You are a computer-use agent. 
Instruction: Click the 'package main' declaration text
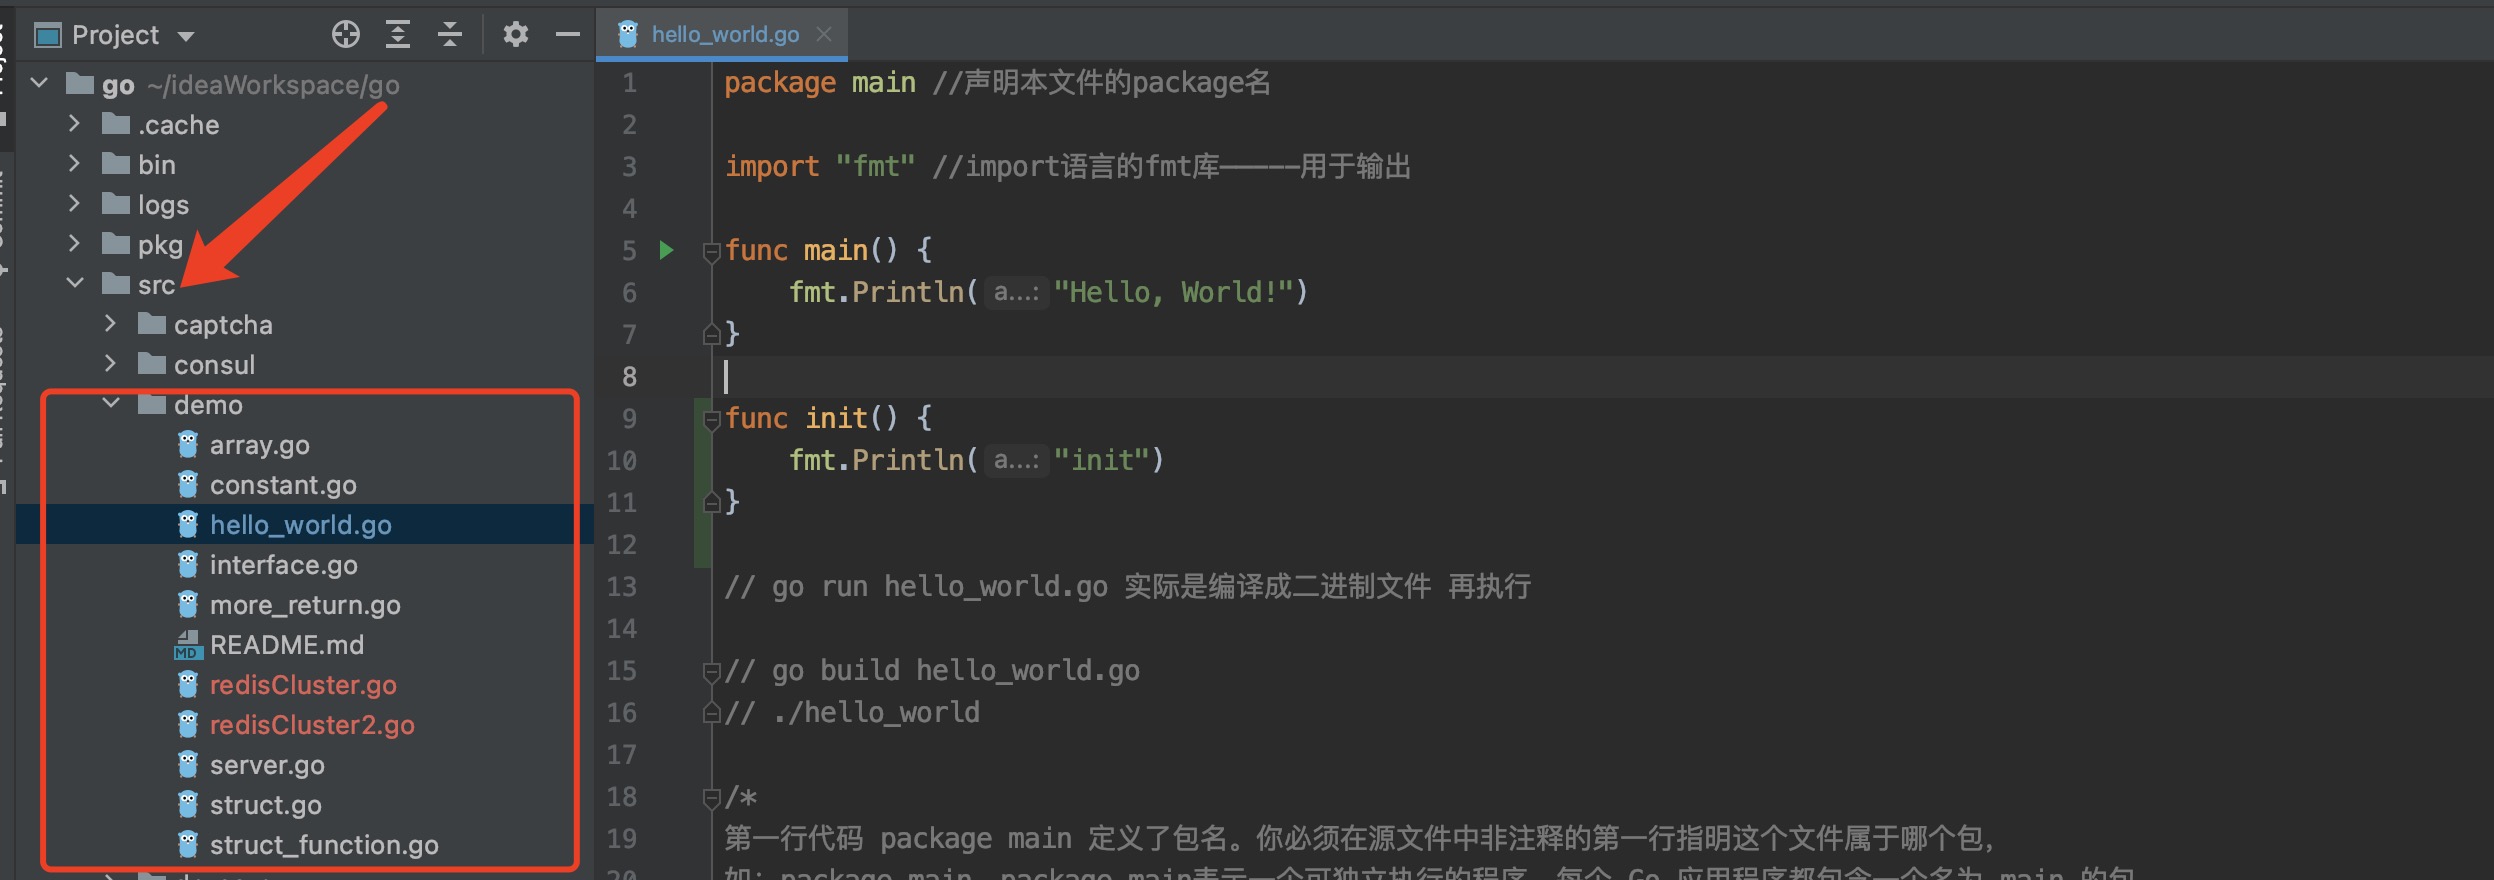pos(820,82)
